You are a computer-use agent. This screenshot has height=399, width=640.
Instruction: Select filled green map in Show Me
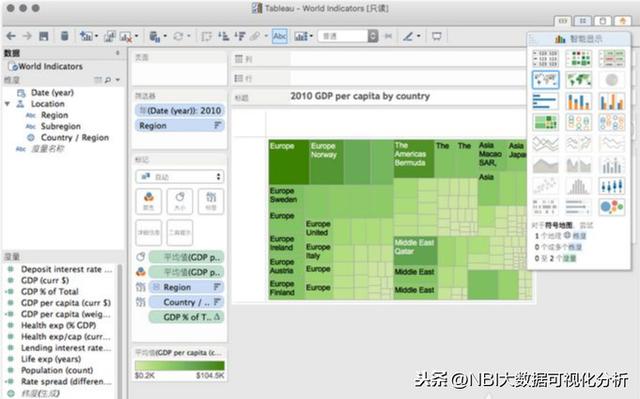[x=579, y=80]
